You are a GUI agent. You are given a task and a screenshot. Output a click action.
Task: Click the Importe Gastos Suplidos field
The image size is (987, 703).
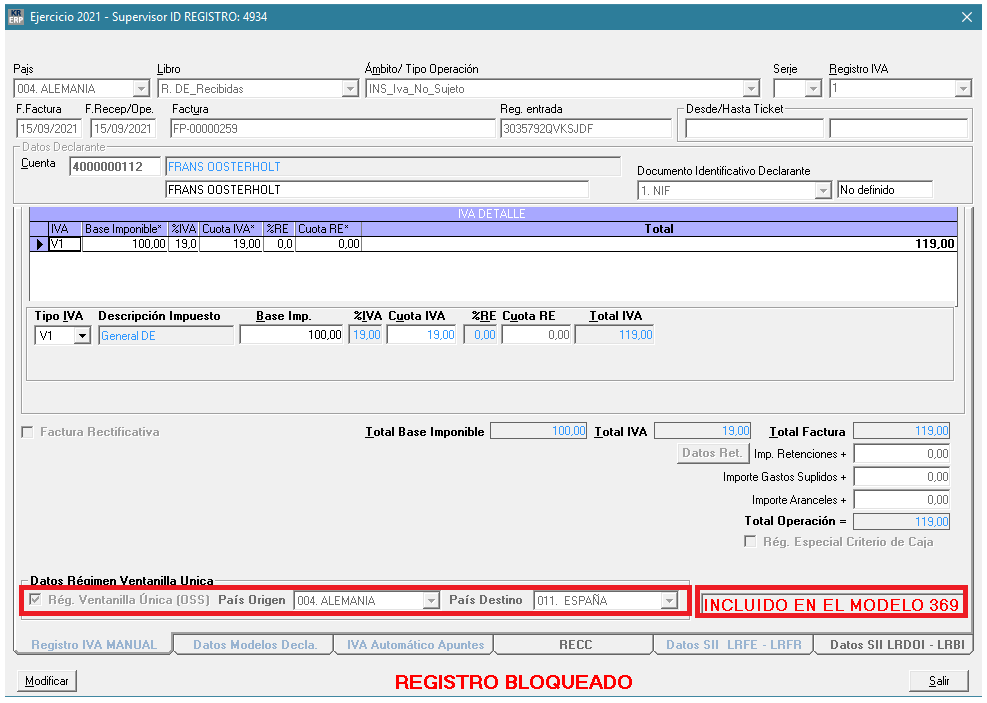(901, 477)
